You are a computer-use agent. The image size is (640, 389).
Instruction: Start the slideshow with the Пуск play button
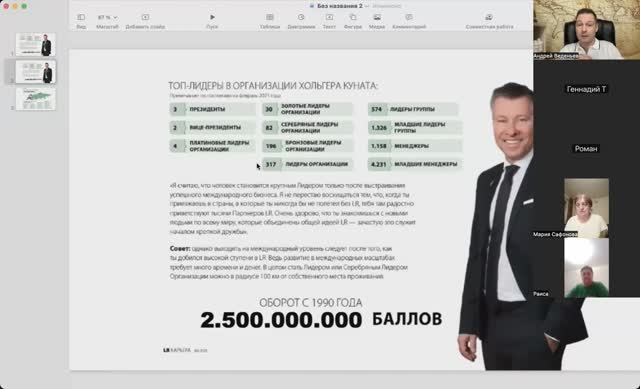point(212,17)
